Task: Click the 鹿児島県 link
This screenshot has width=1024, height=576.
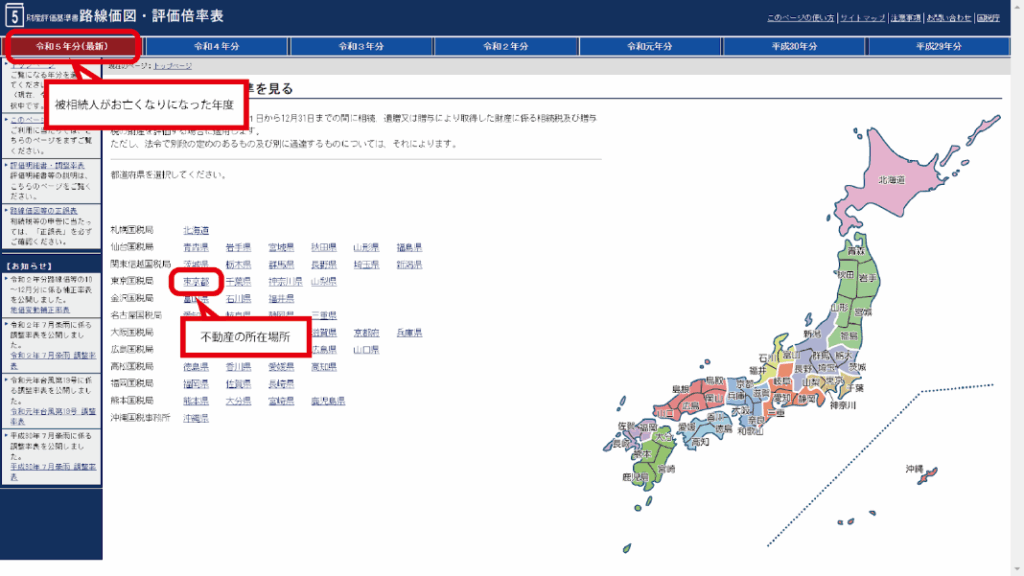Action: click(326, 401)
